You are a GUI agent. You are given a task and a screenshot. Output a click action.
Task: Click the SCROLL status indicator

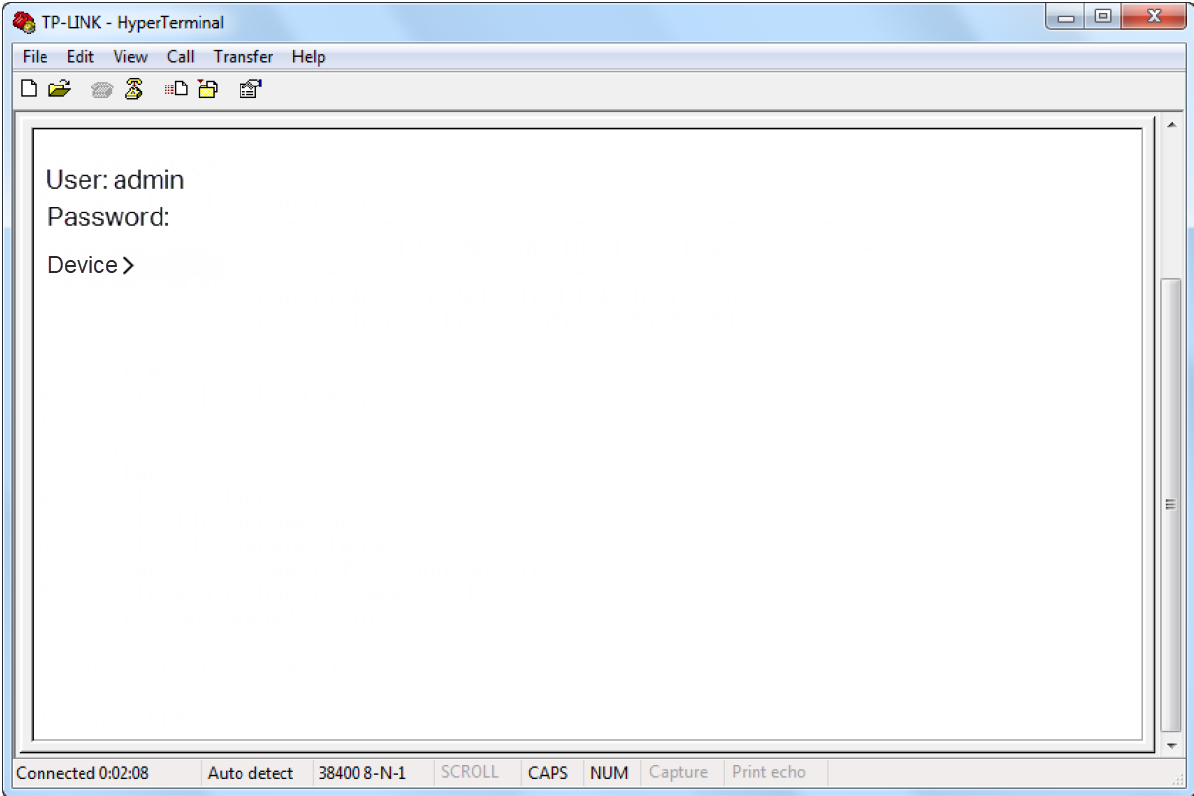point(470,772)
